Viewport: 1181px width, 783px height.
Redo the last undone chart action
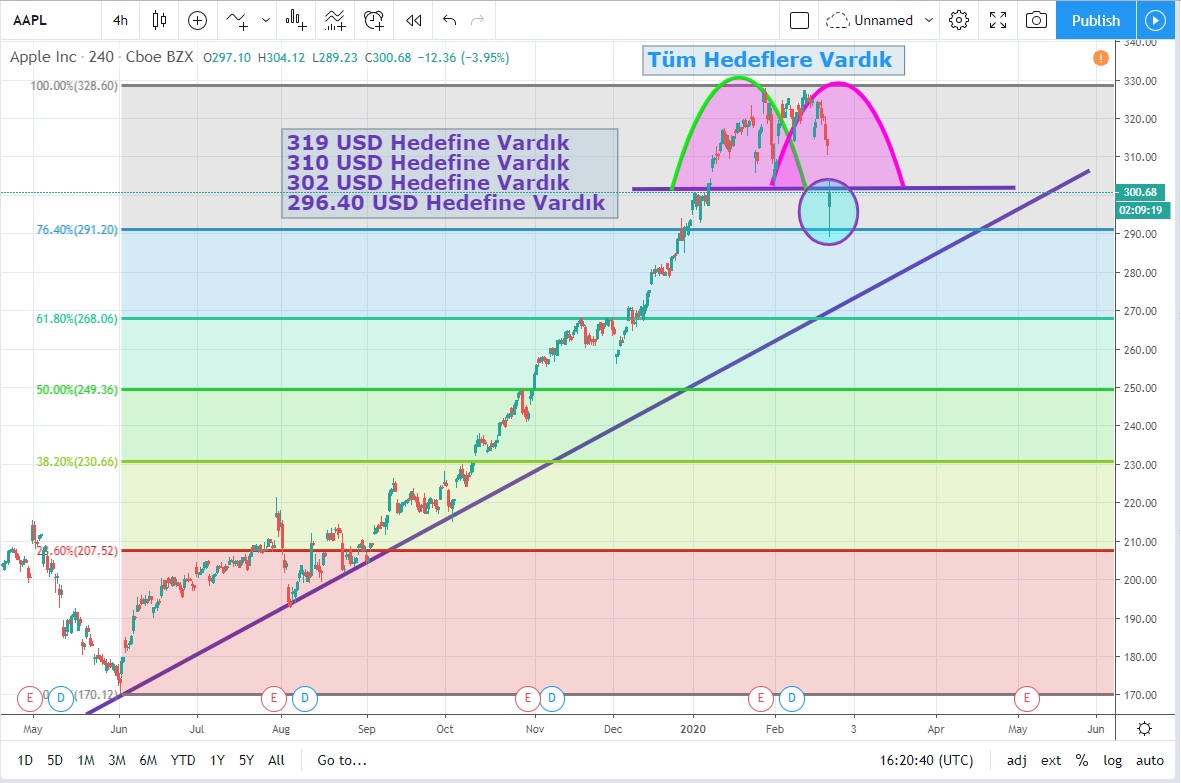(478, 20)
